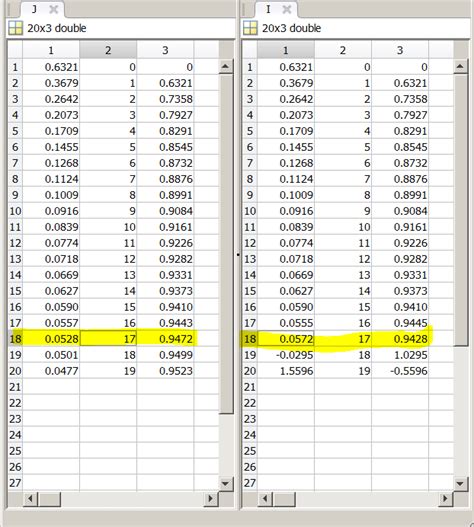The width and height of the screenshot is (474, 527).
Task: Click vertical scrollbar thumb in J panel
Action: (226, 244)
